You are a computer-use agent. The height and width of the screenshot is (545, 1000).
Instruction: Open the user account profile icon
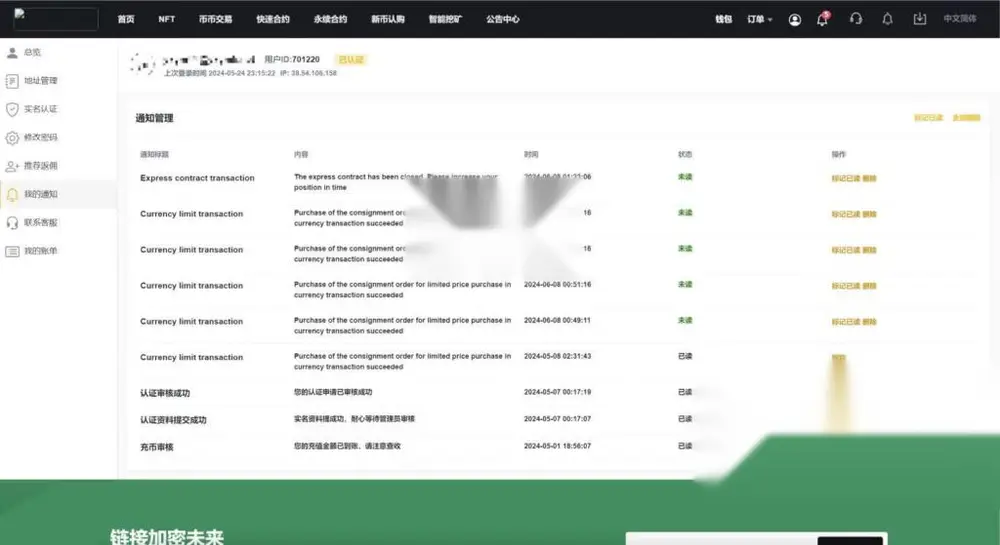795,20
